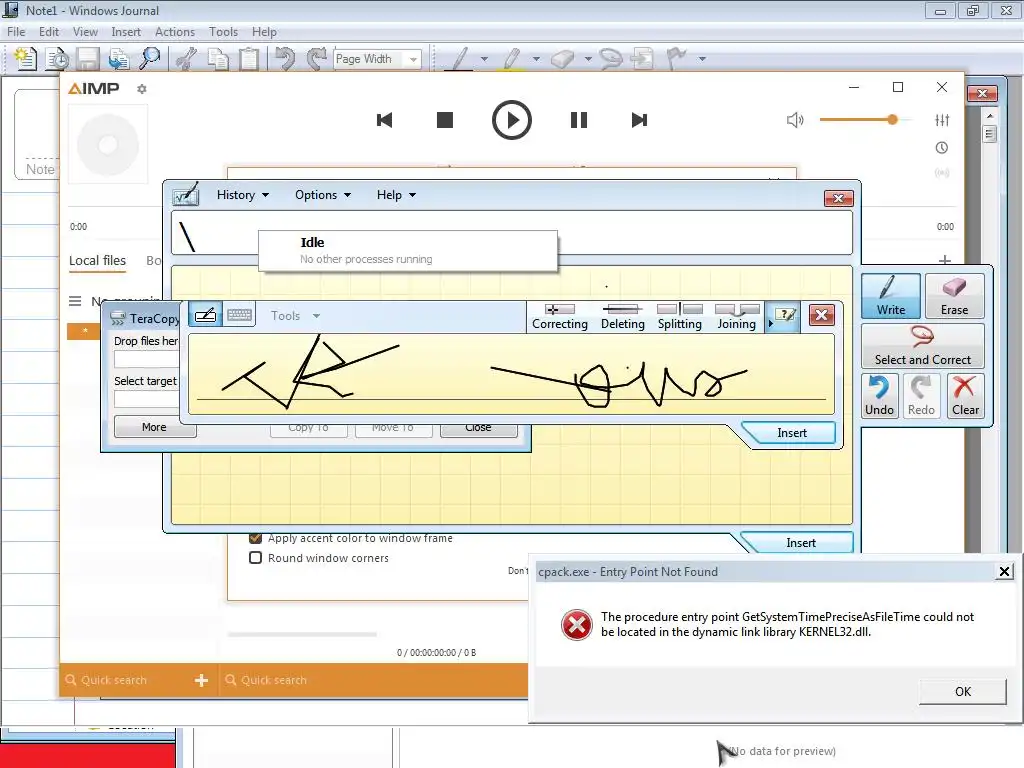
Task: Open AIMP settings gear next to logo
Action: [x=142, y=89]
